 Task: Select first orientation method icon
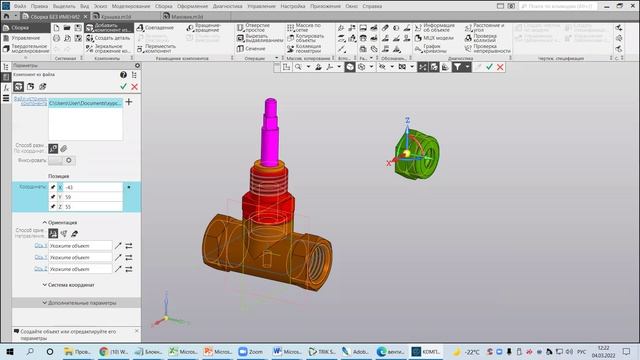pyautogui.click(x=53, y=233)
